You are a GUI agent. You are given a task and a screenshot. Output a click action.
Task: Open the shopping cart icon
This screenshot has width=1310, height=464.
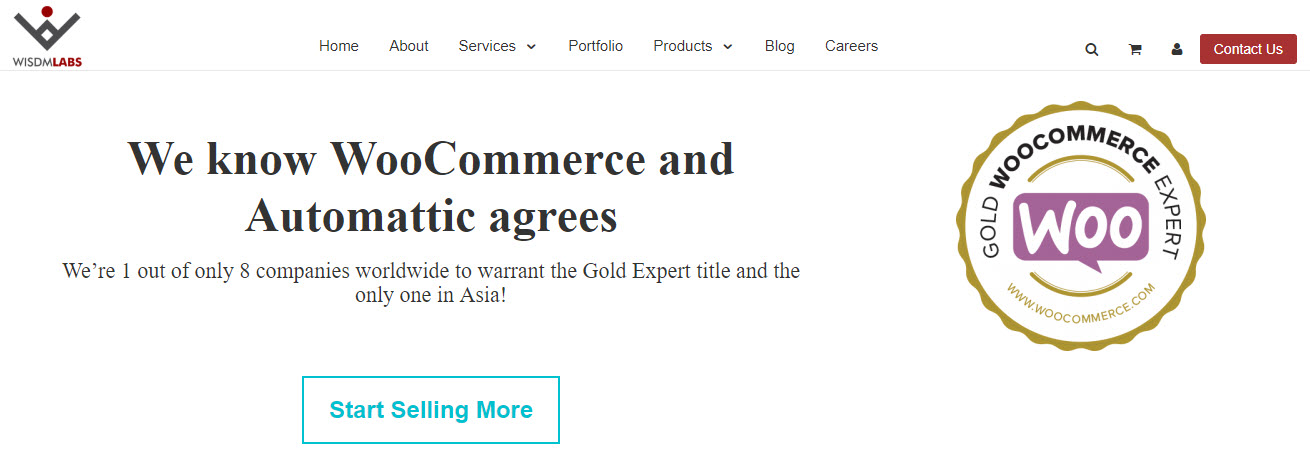tap(1135, 49)
